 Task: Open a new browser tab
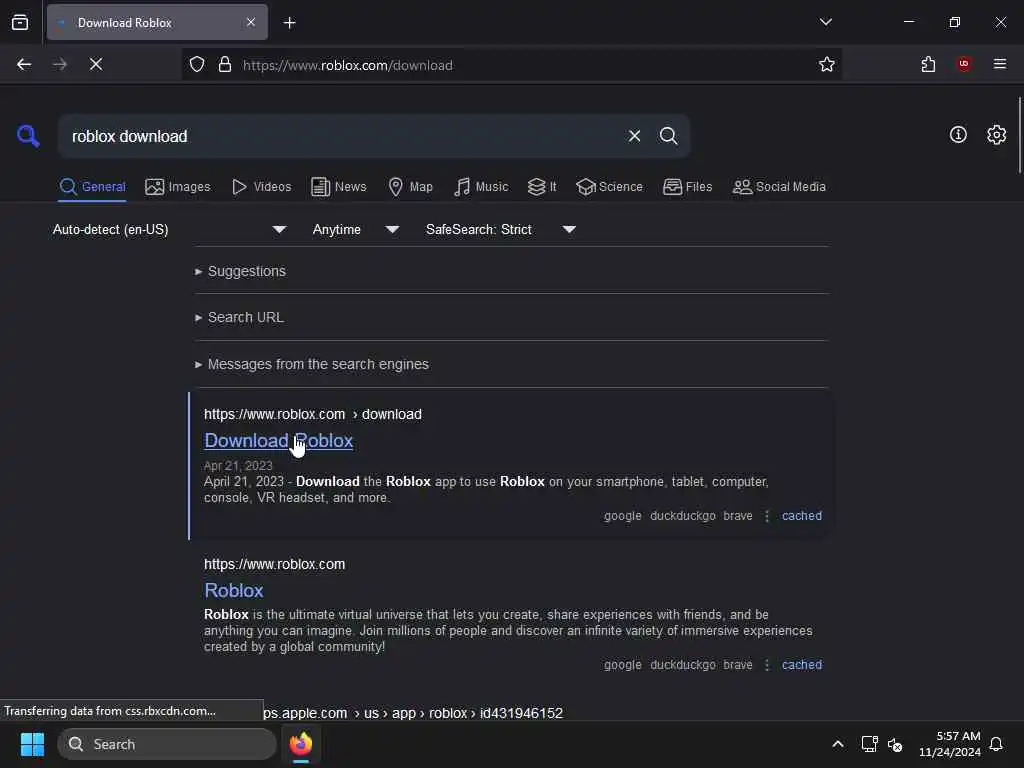[289, 23]
